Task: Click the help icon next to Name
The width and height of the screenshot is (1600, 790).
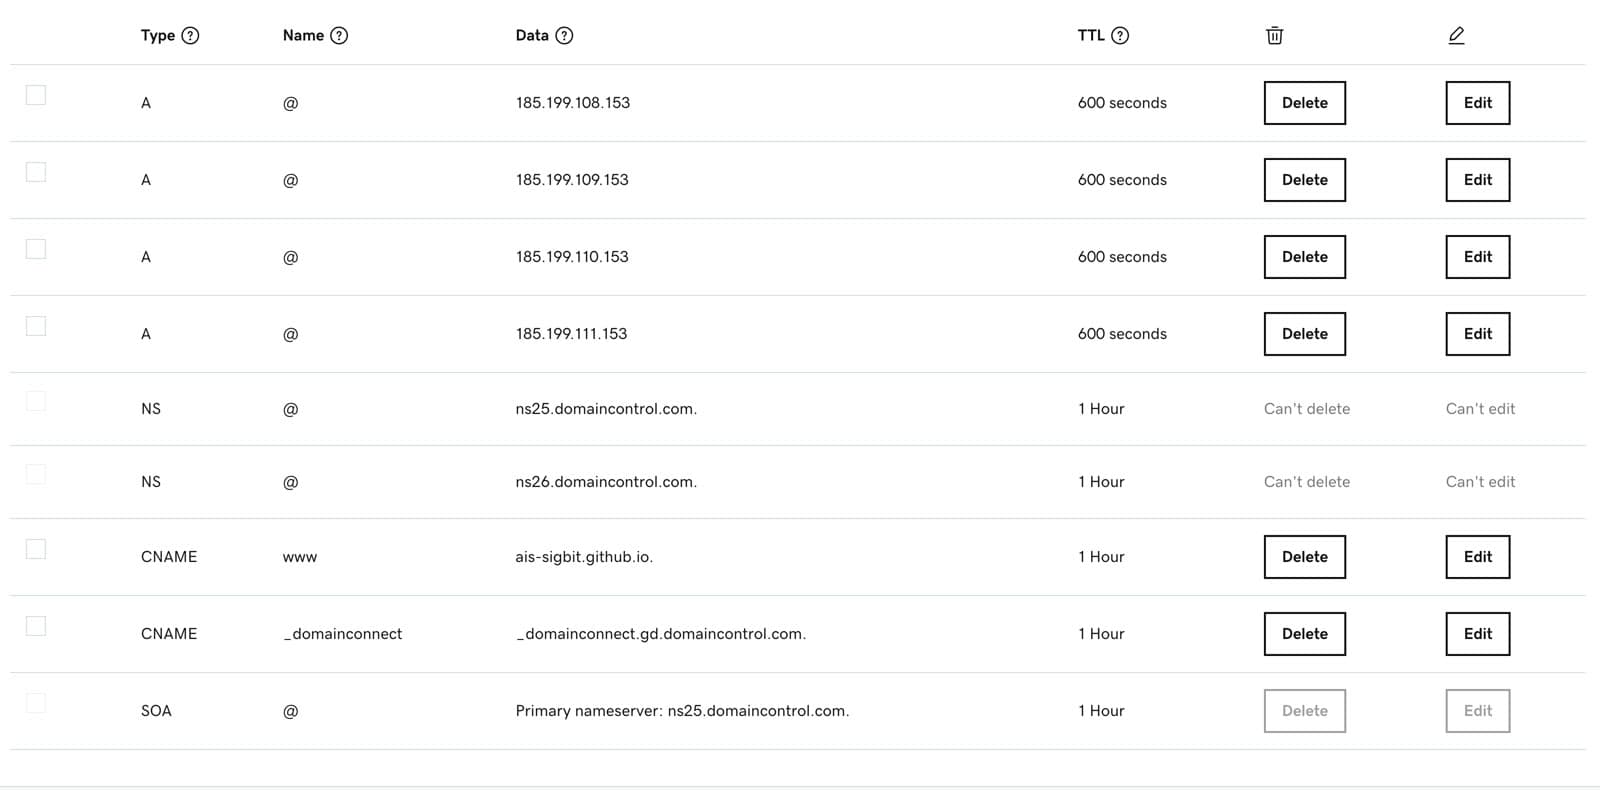Action: (339, 36)
